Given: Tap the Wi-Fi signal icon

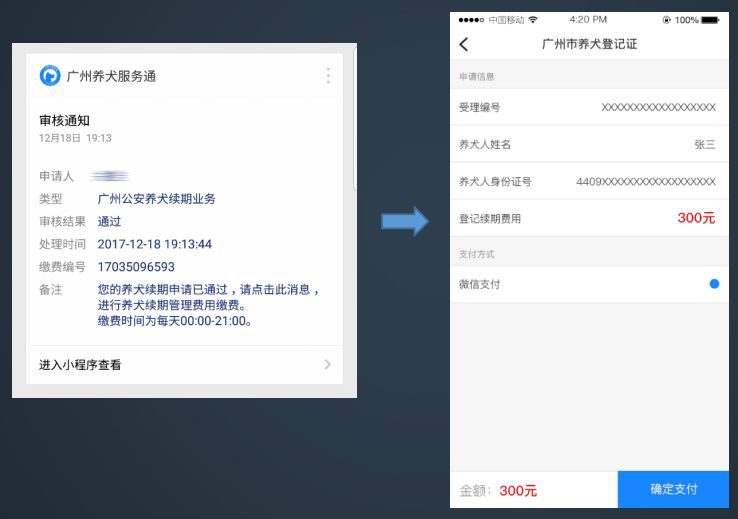Looking at the screenshot, I should (533, 20).
